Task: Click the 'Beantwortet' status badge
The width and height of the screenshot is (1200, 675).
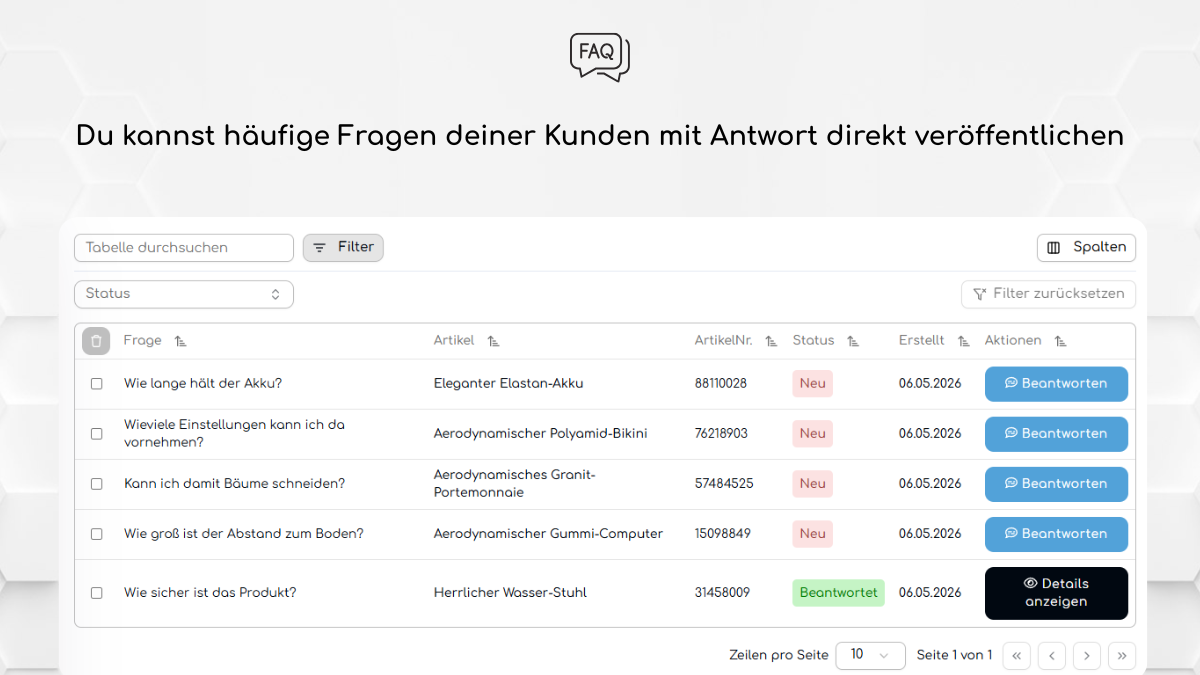Action: 839,593
